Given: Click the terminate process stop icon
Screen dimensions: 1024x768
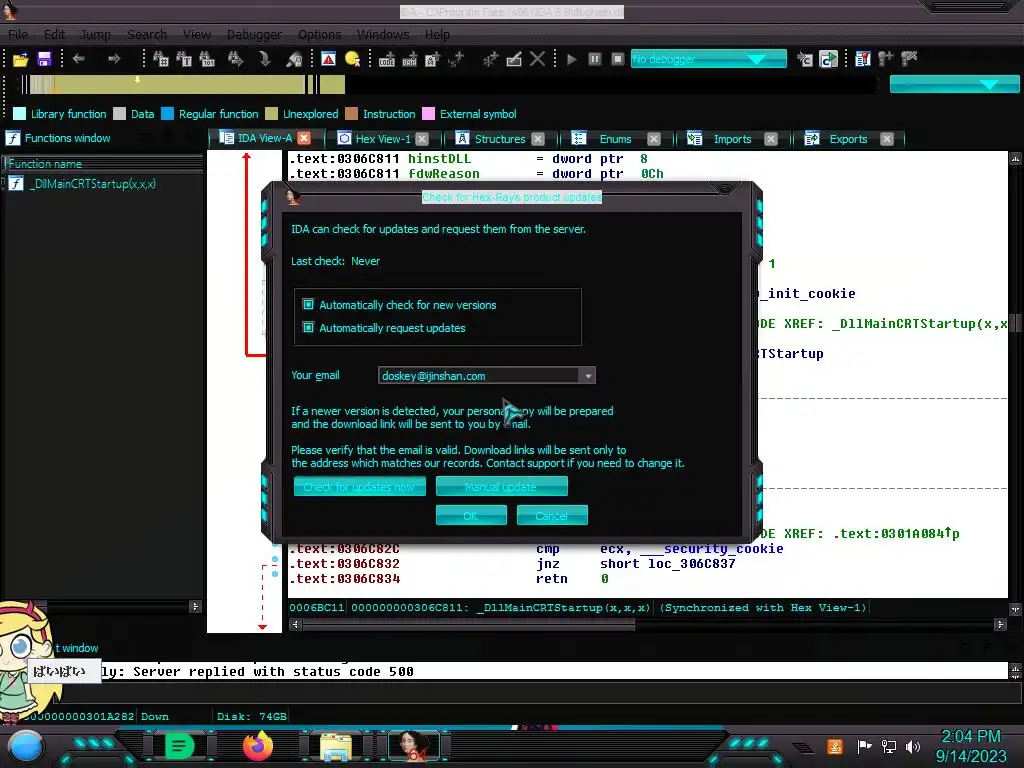Looking at the screenshot, I should [618, 59].
